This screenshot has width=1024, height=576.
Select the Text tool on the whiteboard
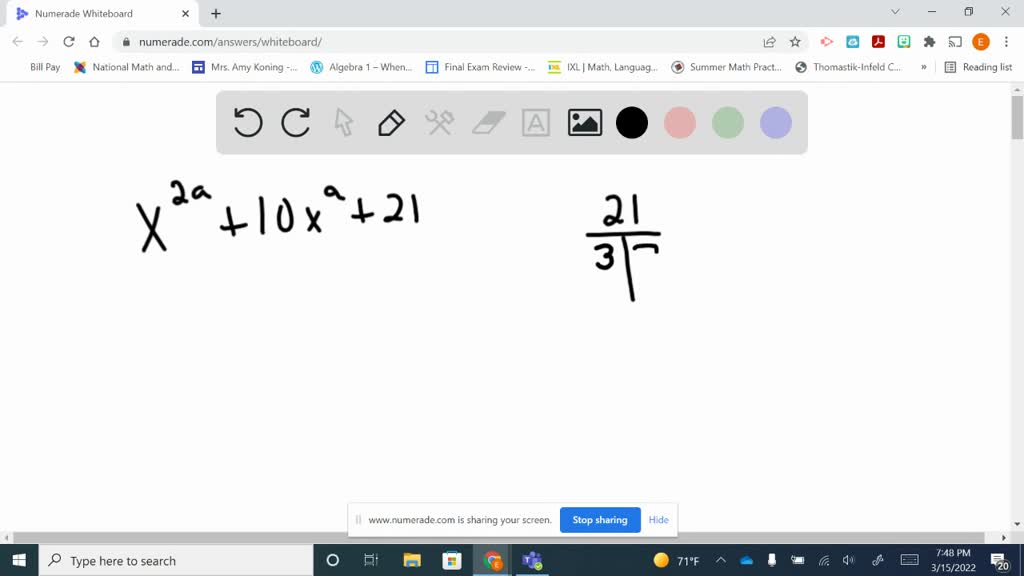click(x=536, y=122)
